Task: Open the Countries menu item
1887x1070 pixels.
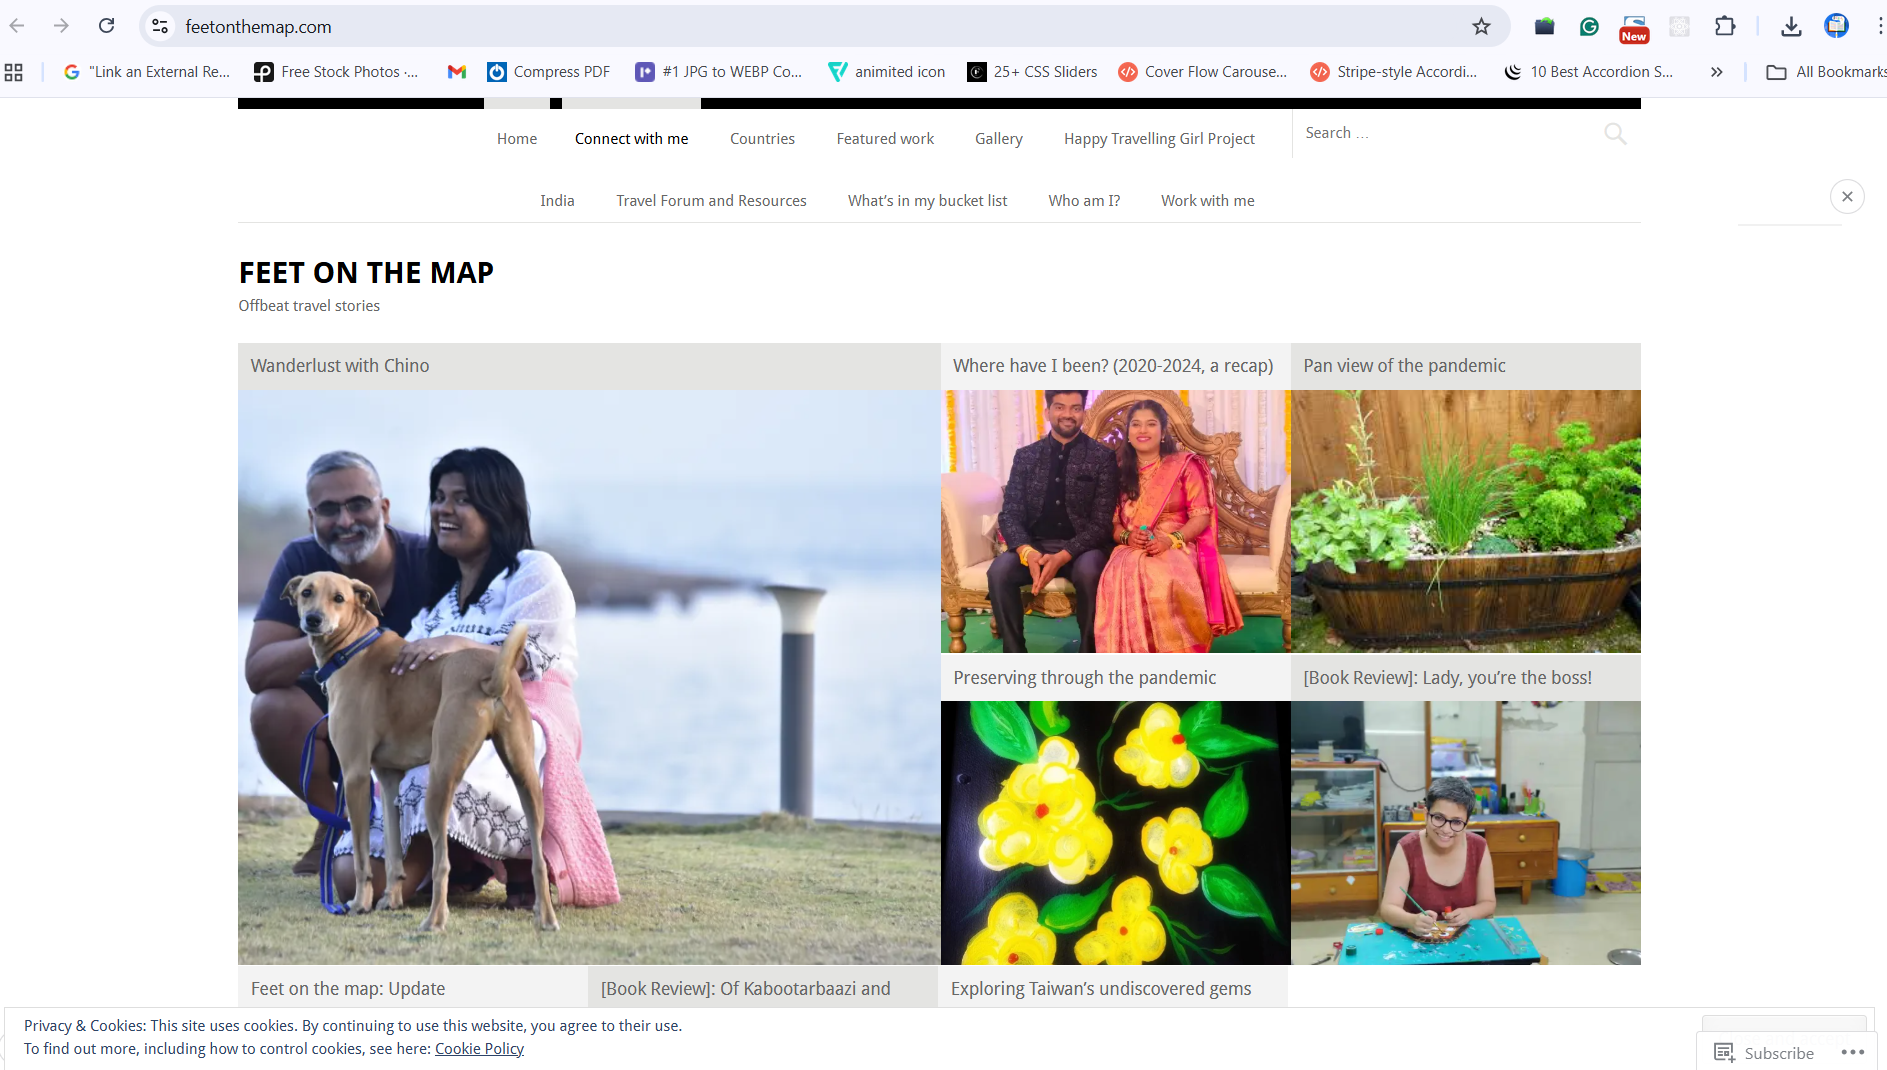Action: tap(762, 139)
